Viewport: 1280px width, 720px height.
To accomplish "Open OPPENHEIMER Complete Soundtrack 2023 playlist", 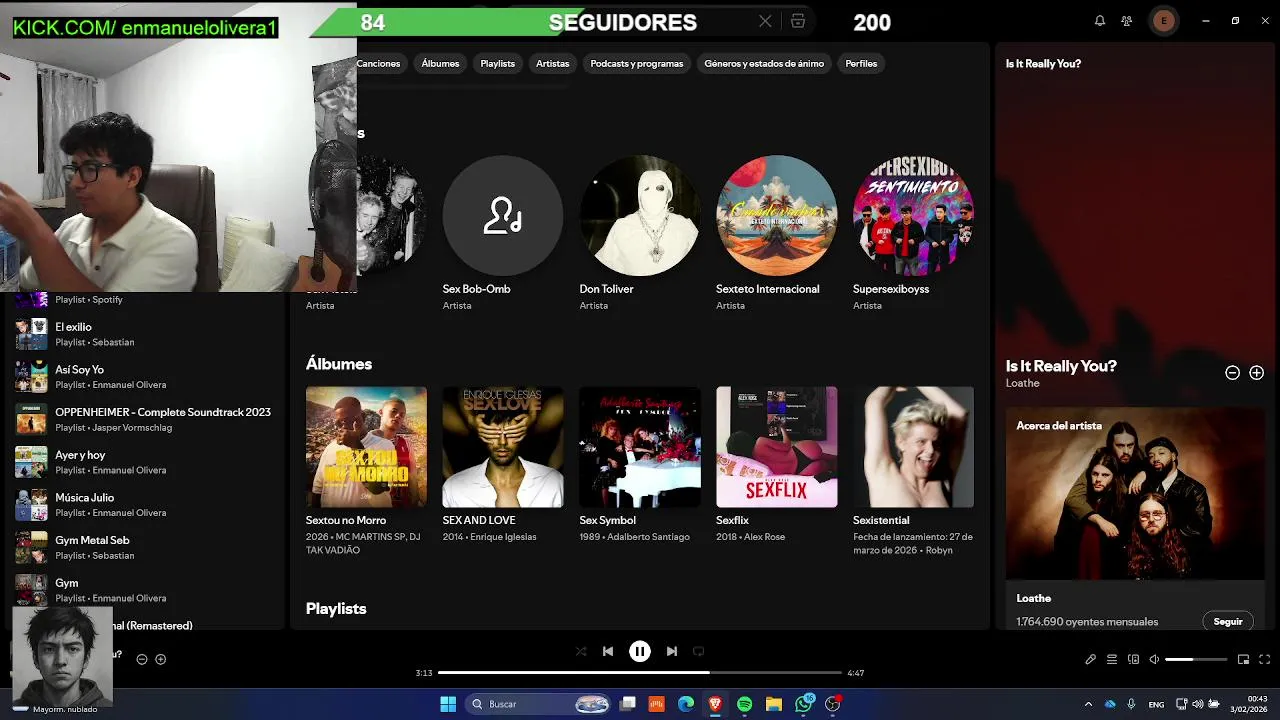I will [x=144, y=419].
